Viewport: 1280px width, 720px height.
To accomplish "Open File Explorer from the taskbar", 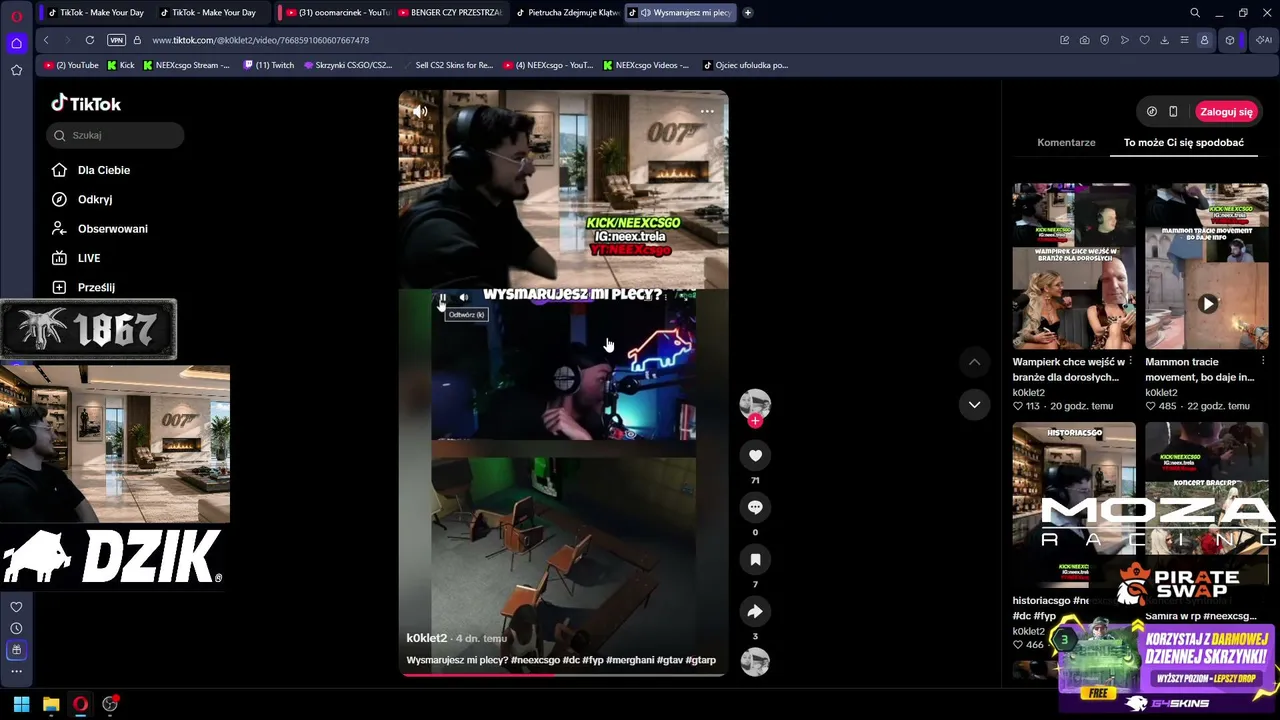I will [51, 704].
